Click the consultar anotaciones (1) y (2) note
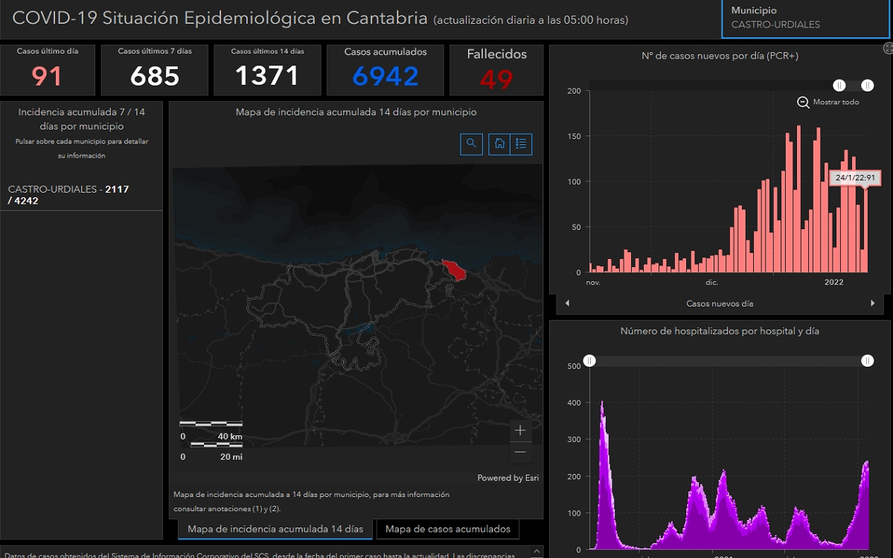 point(227,509)
